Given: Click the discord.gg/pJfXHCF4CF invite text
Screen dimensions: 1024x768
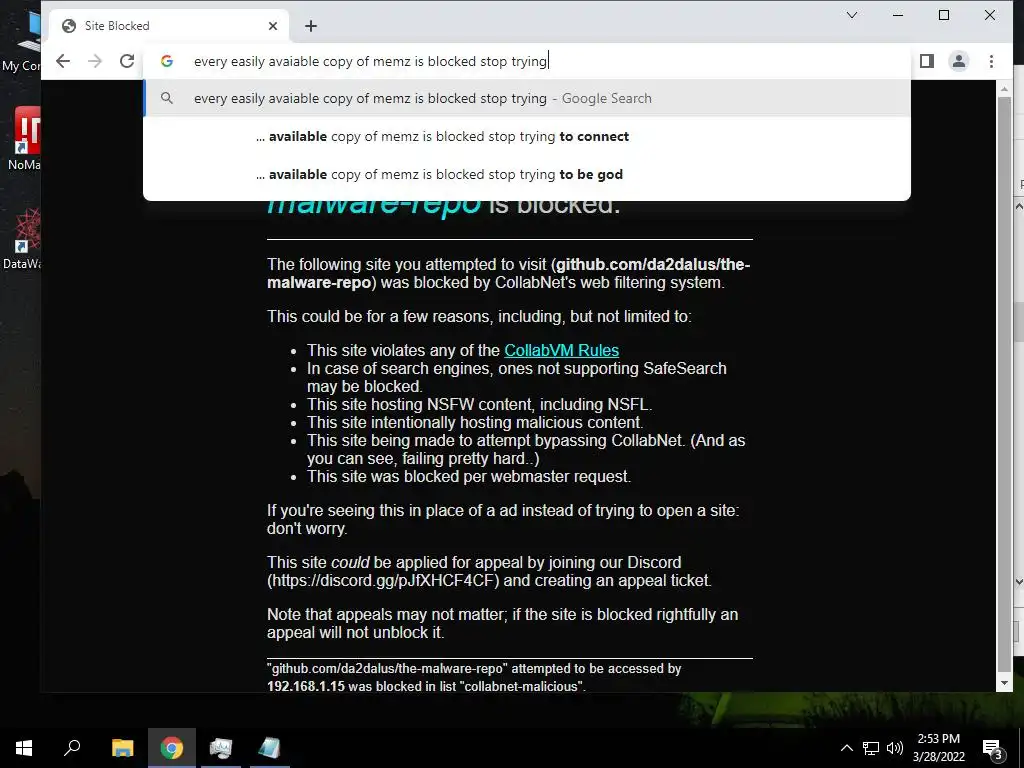Looking at the screenshot, I should (x=383, y=581).
